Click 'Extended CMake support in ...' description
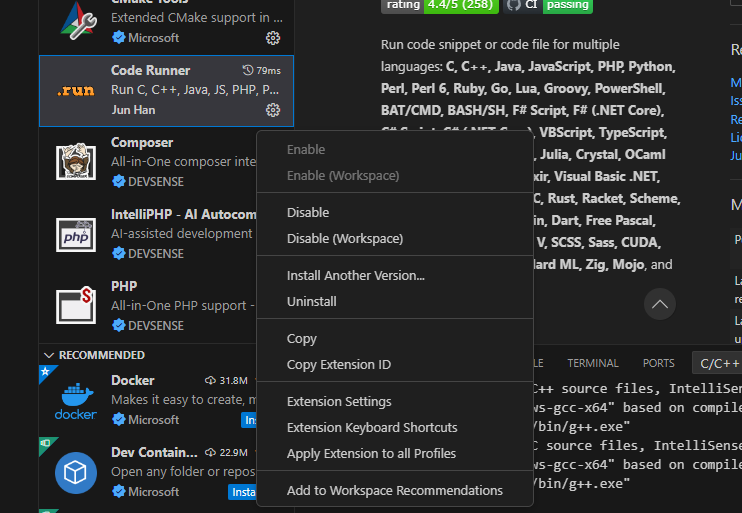Screen dimensions: 742x513 pyautogui.click(x=197, y=18)
